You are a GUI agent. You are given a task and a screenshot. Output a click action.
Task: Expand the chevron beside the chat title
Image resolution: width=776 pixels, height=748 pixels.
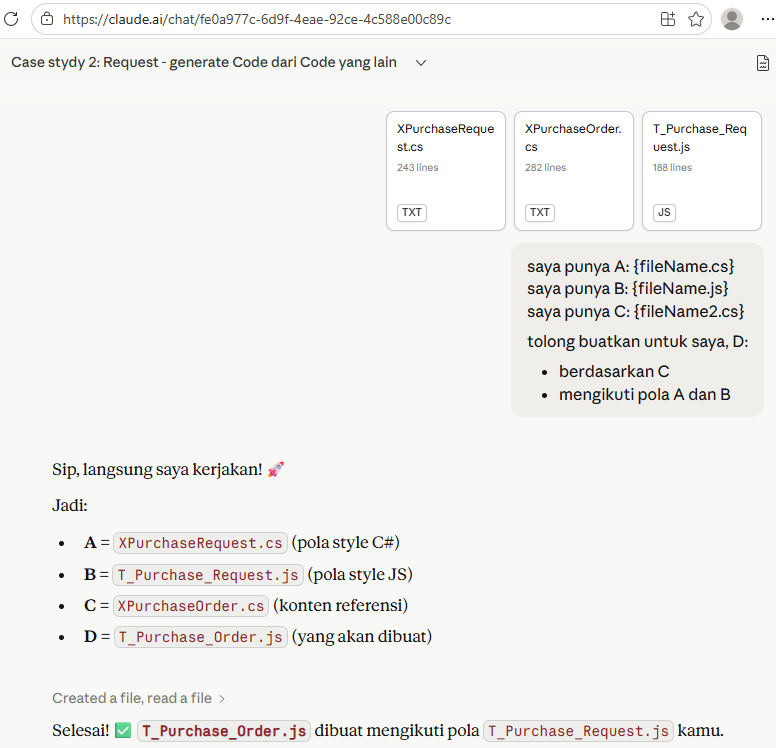pos(421,63)
